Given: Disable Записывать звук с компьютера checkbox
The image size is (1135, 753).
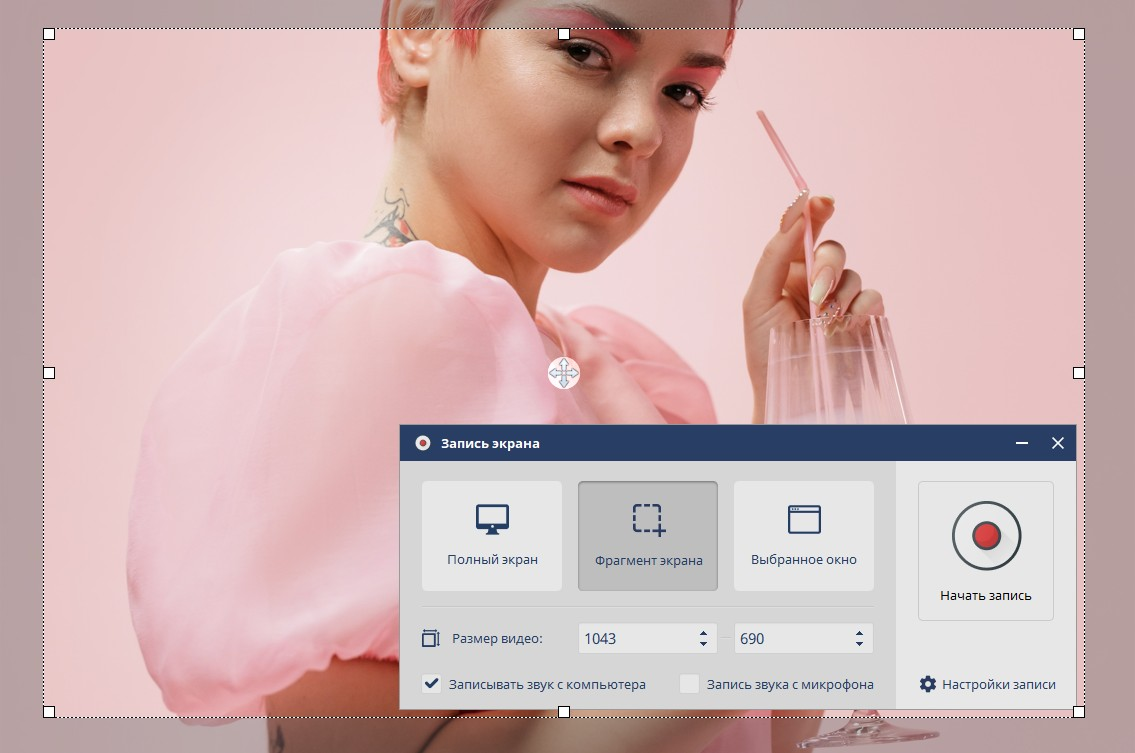Looking at the screenshot, I should 432,685.
